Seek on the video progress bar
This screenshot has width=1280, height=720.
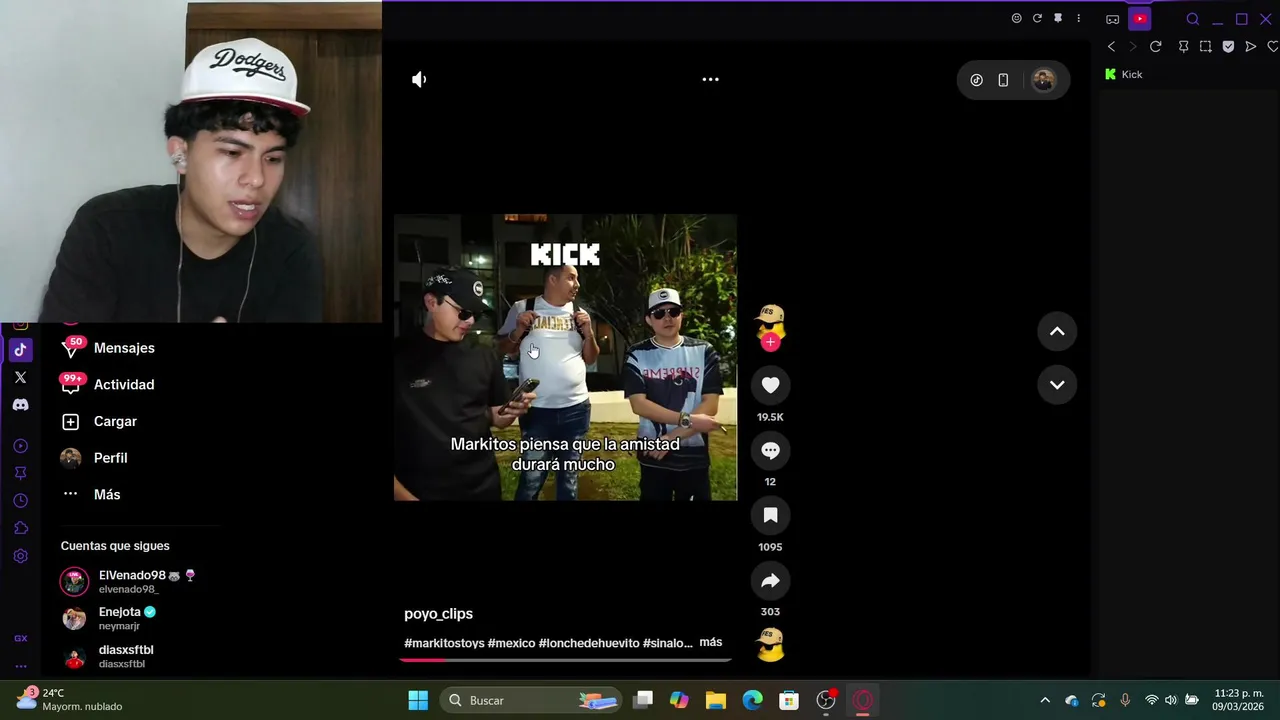[566, 659]
